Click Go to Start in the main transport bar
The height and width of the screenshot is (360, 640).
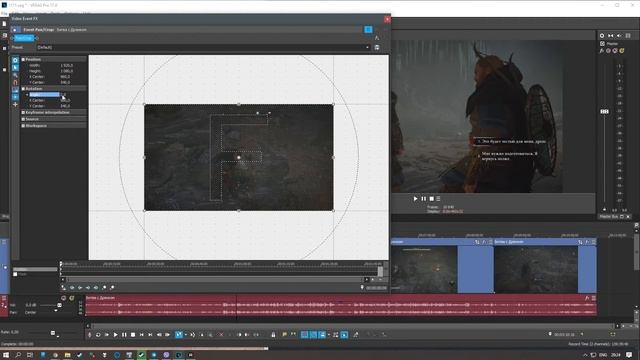(142, 335)
